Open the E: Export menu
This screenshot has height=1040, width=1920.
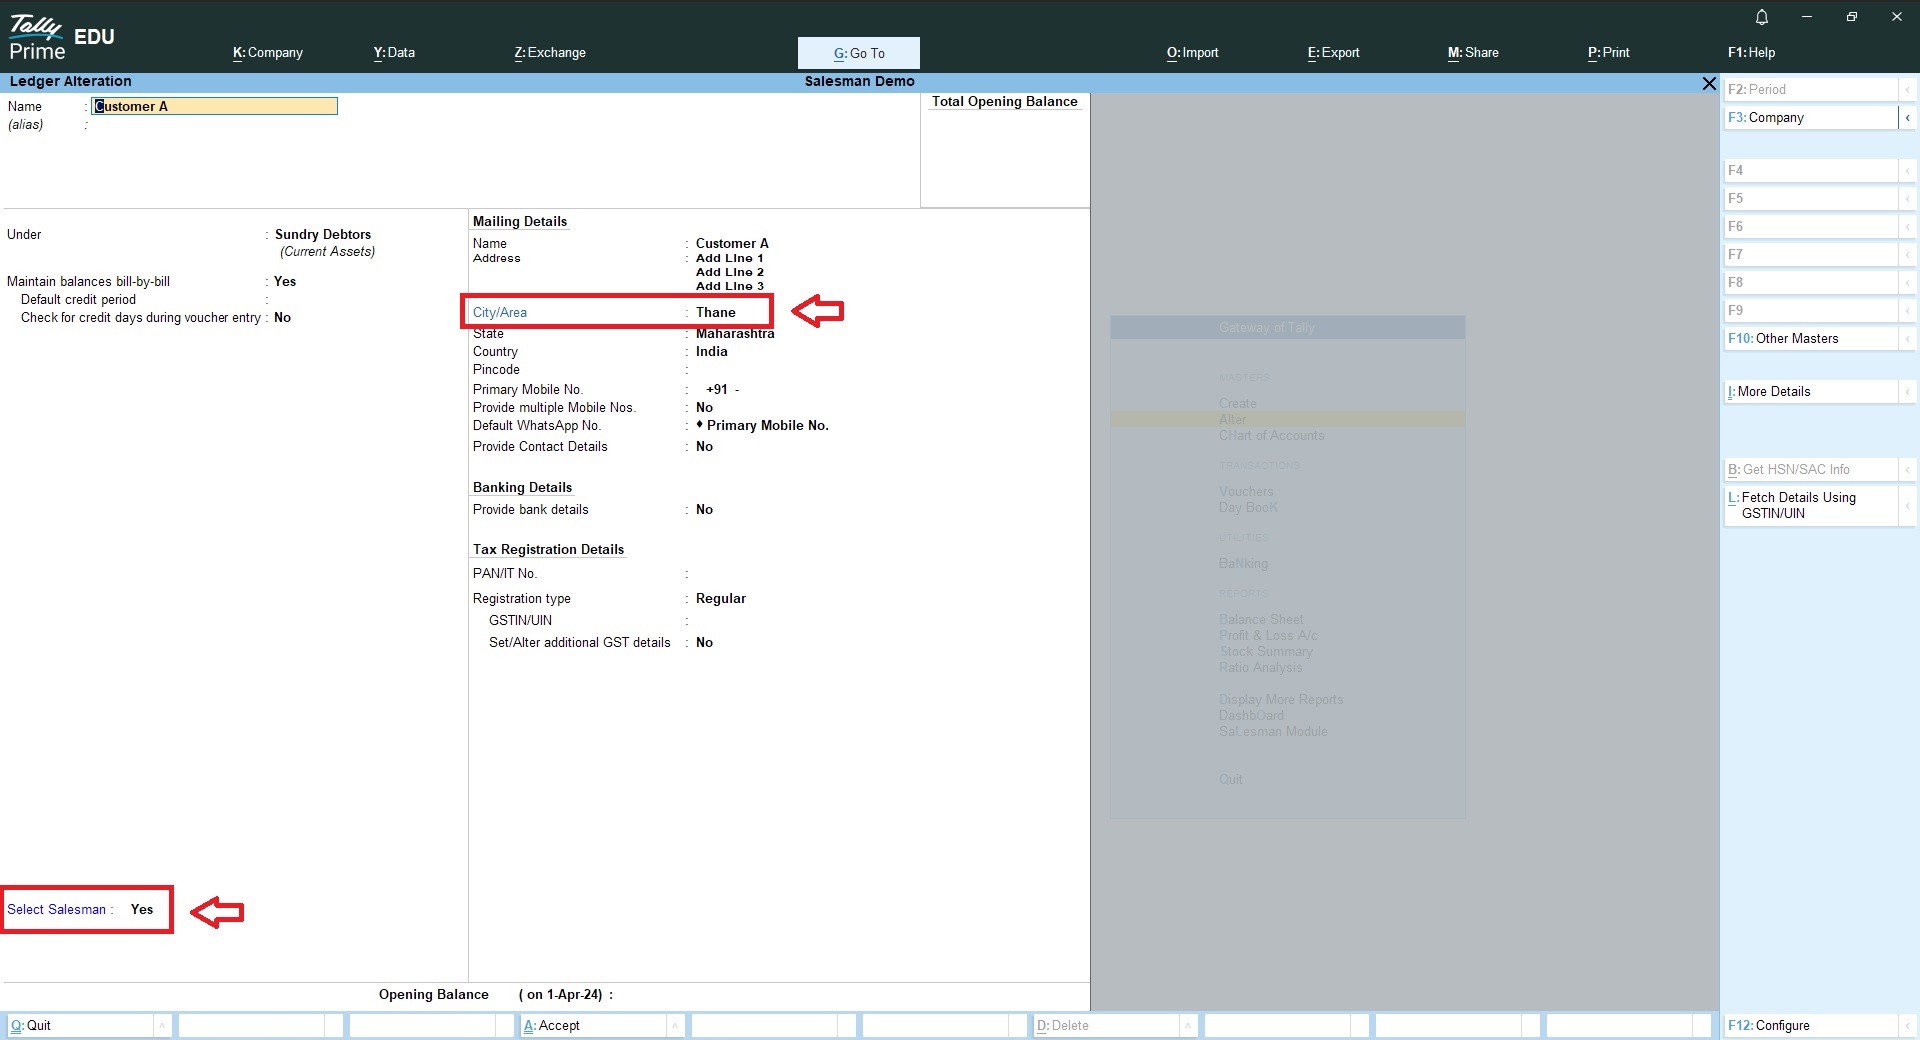pyautogui.click(x=1333, y=53)
